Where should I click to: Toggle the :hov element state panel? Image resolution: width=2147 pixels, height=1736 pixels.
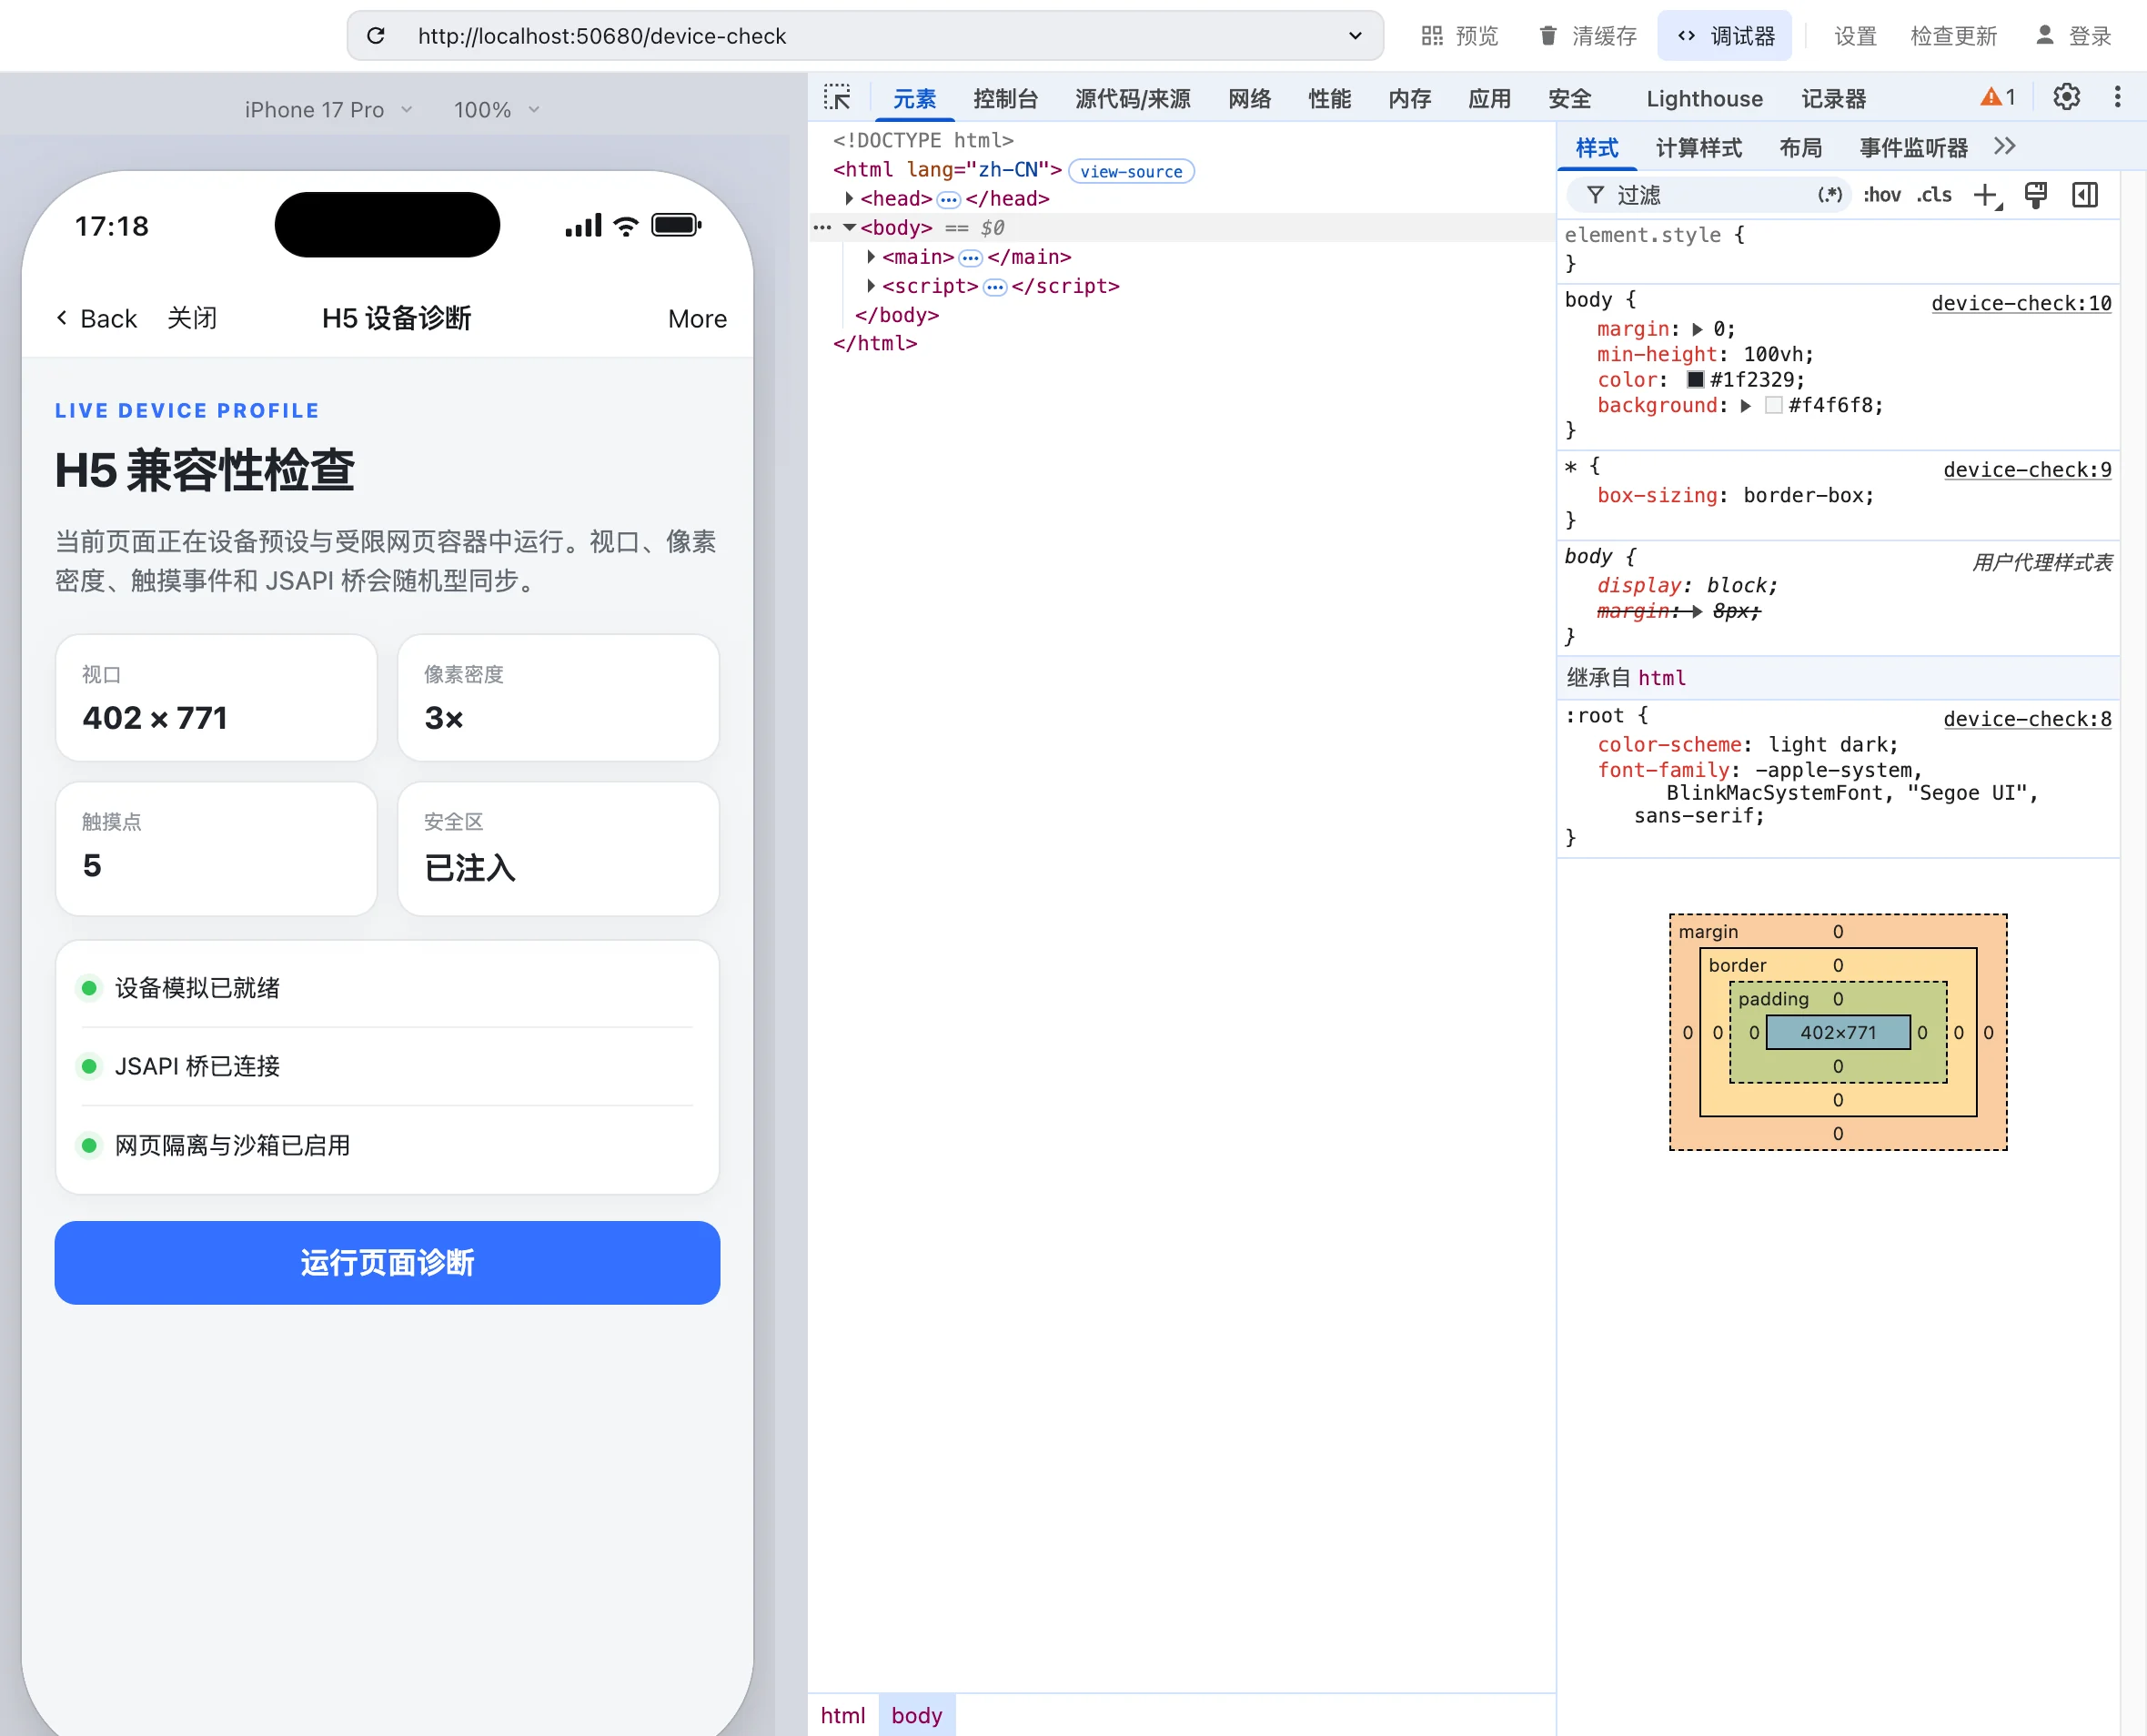click(x=1881, y=195)
